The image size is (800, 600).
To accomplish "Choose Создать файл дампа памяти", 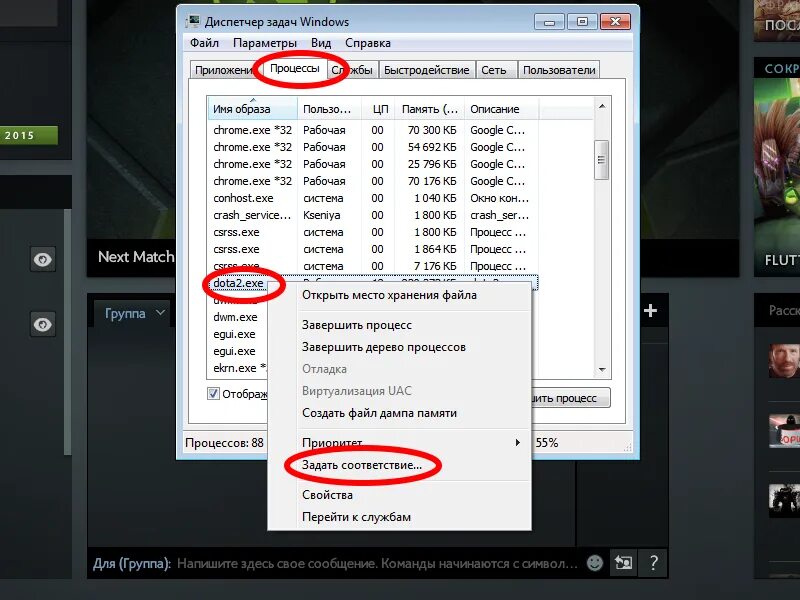I will [x=379, y=413].
